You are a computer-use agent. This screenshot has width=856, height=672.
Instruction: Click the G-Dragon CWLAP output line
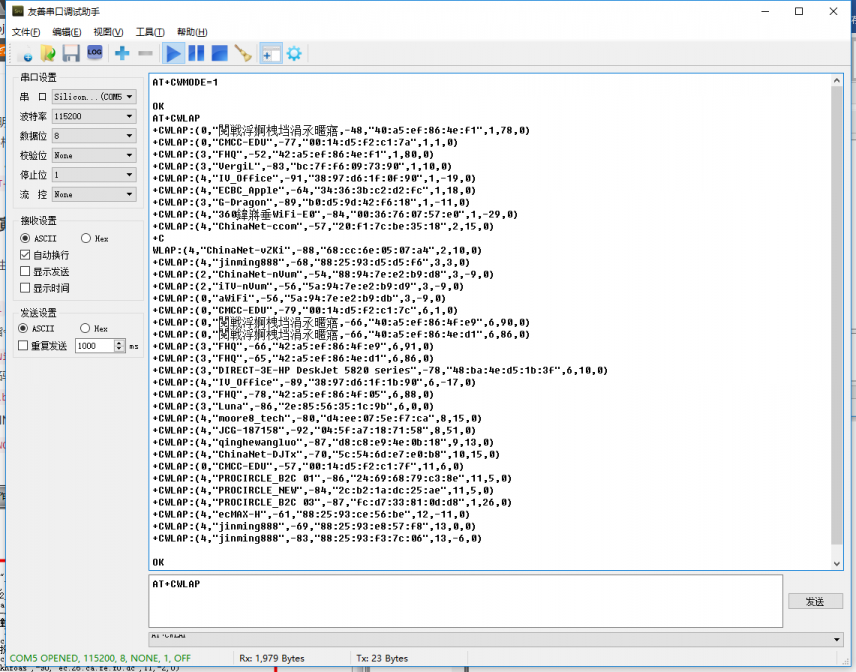click(311, 203)
